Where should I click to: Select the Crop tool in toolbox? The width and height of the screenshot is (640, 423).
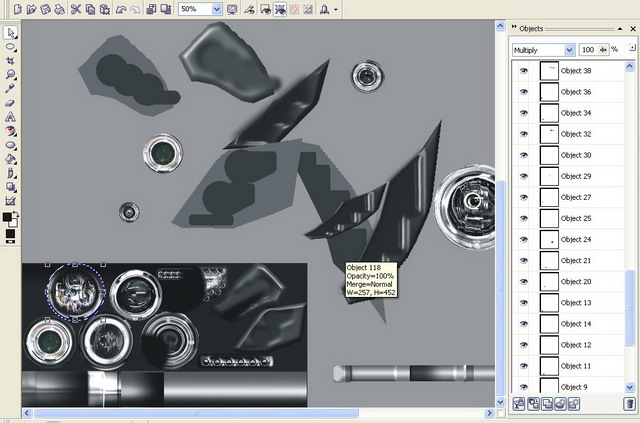(x=10, y=60)
